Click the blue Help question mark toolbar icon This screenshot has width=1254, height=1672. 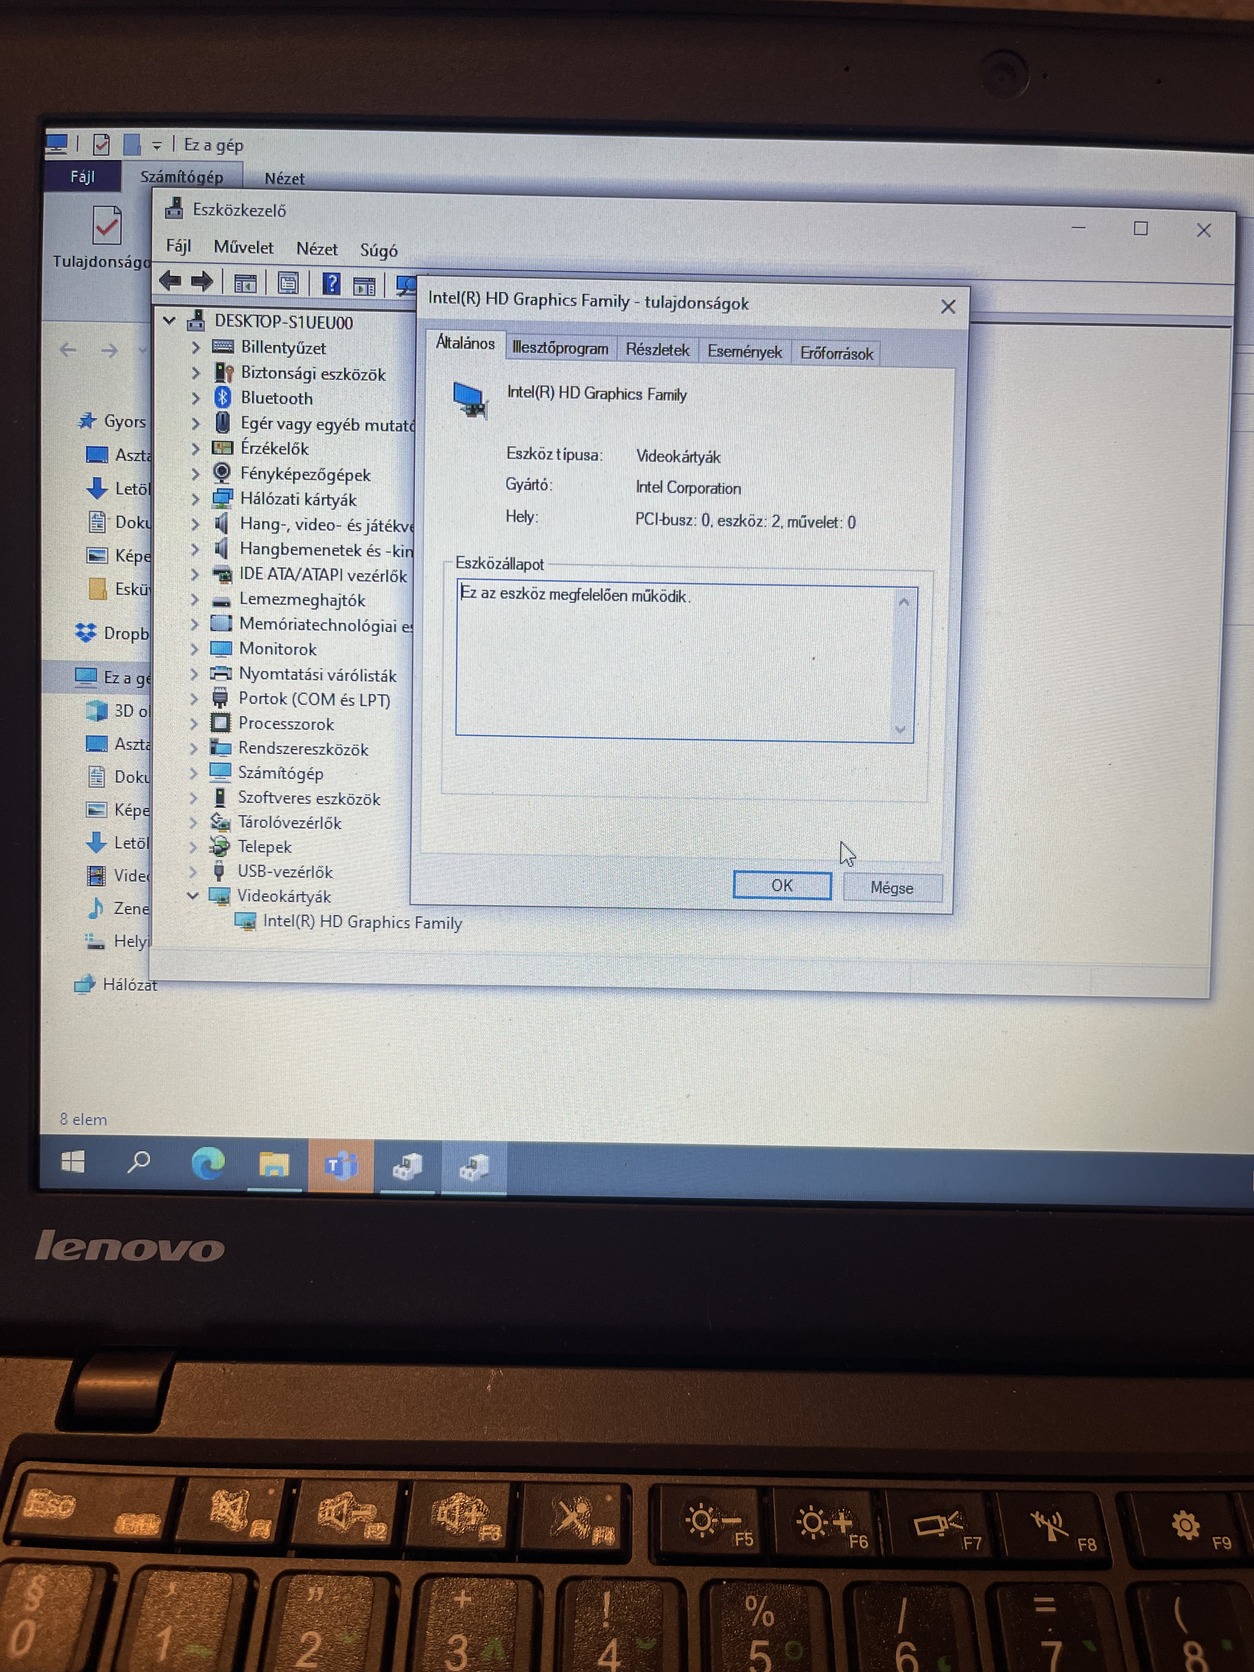(x=331, y=284)
